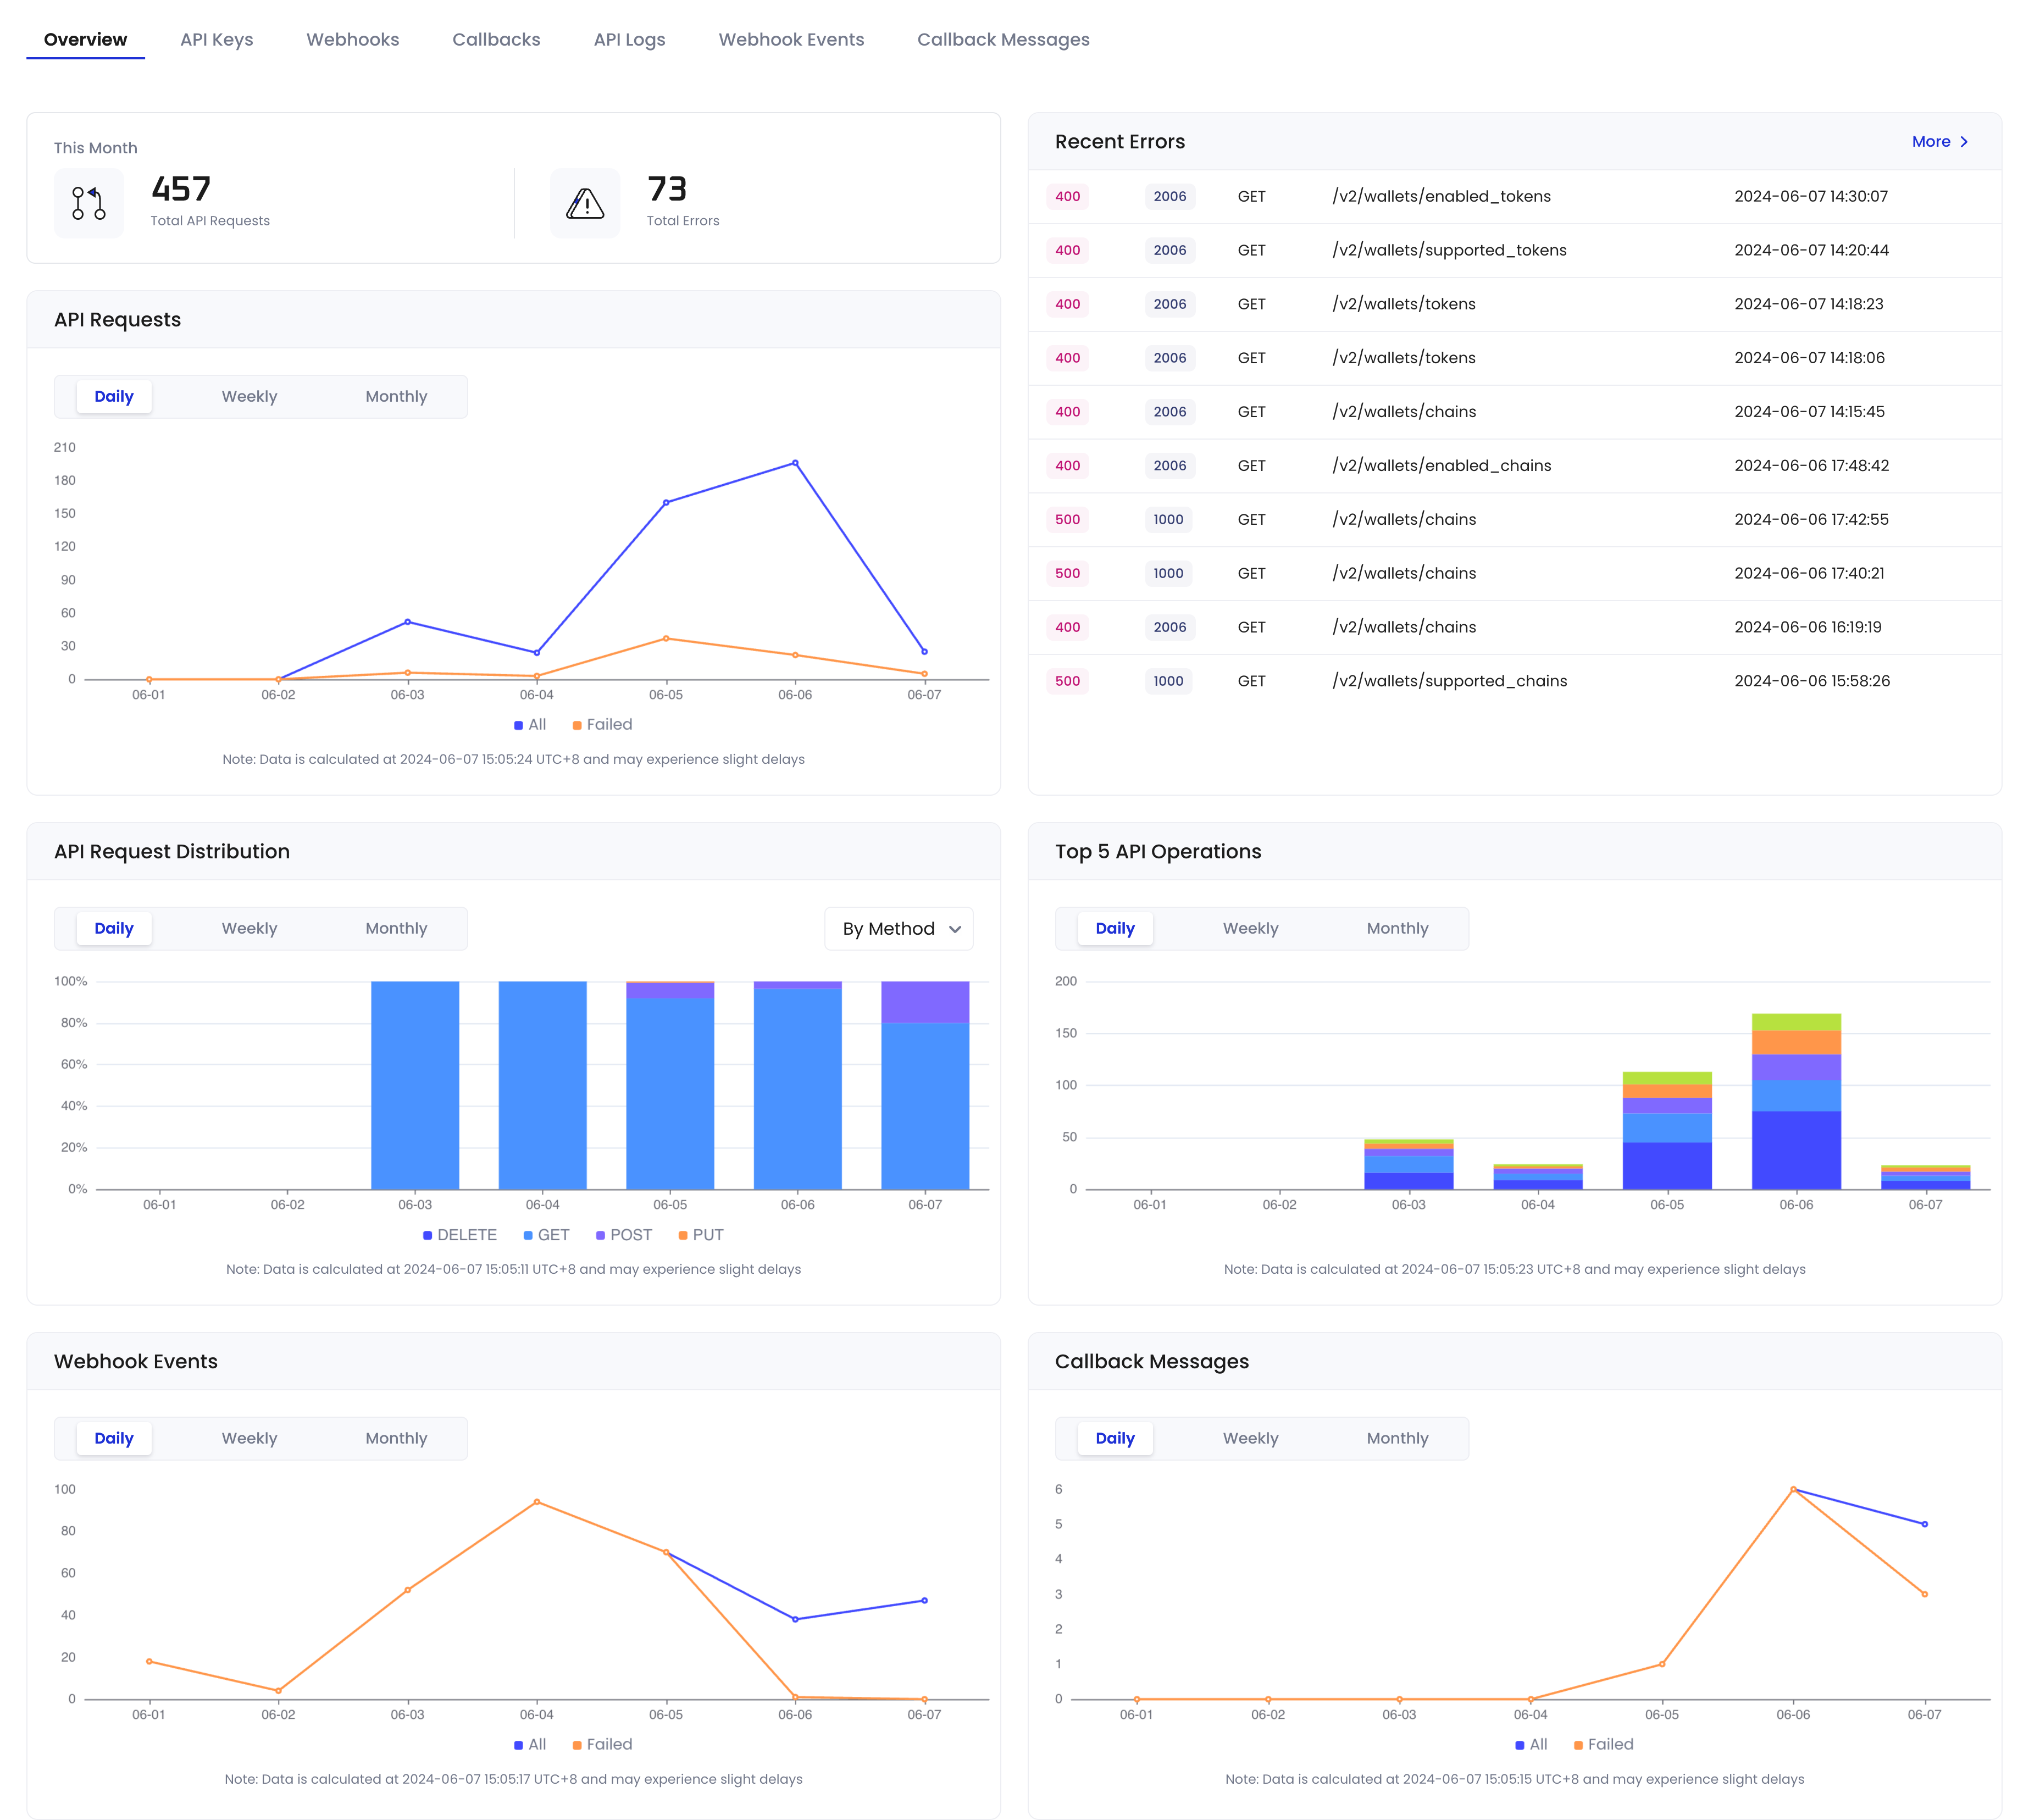Toggle the All legend in Webhook Events chart
Image resolution: width=2040 pixels, height=1820 pixels.
tap(530, 1745)
